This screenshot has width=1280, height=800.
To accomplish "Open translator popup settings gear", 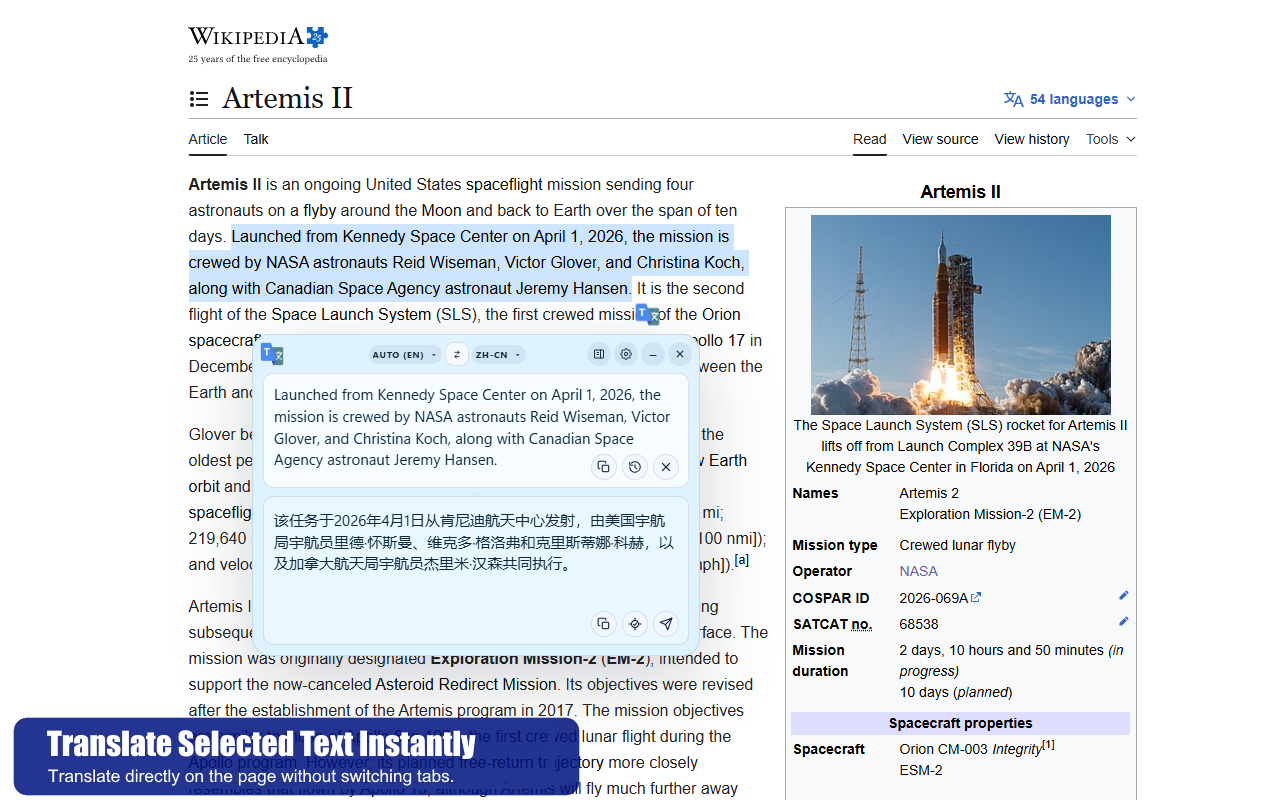I will (x=626, y=354).
